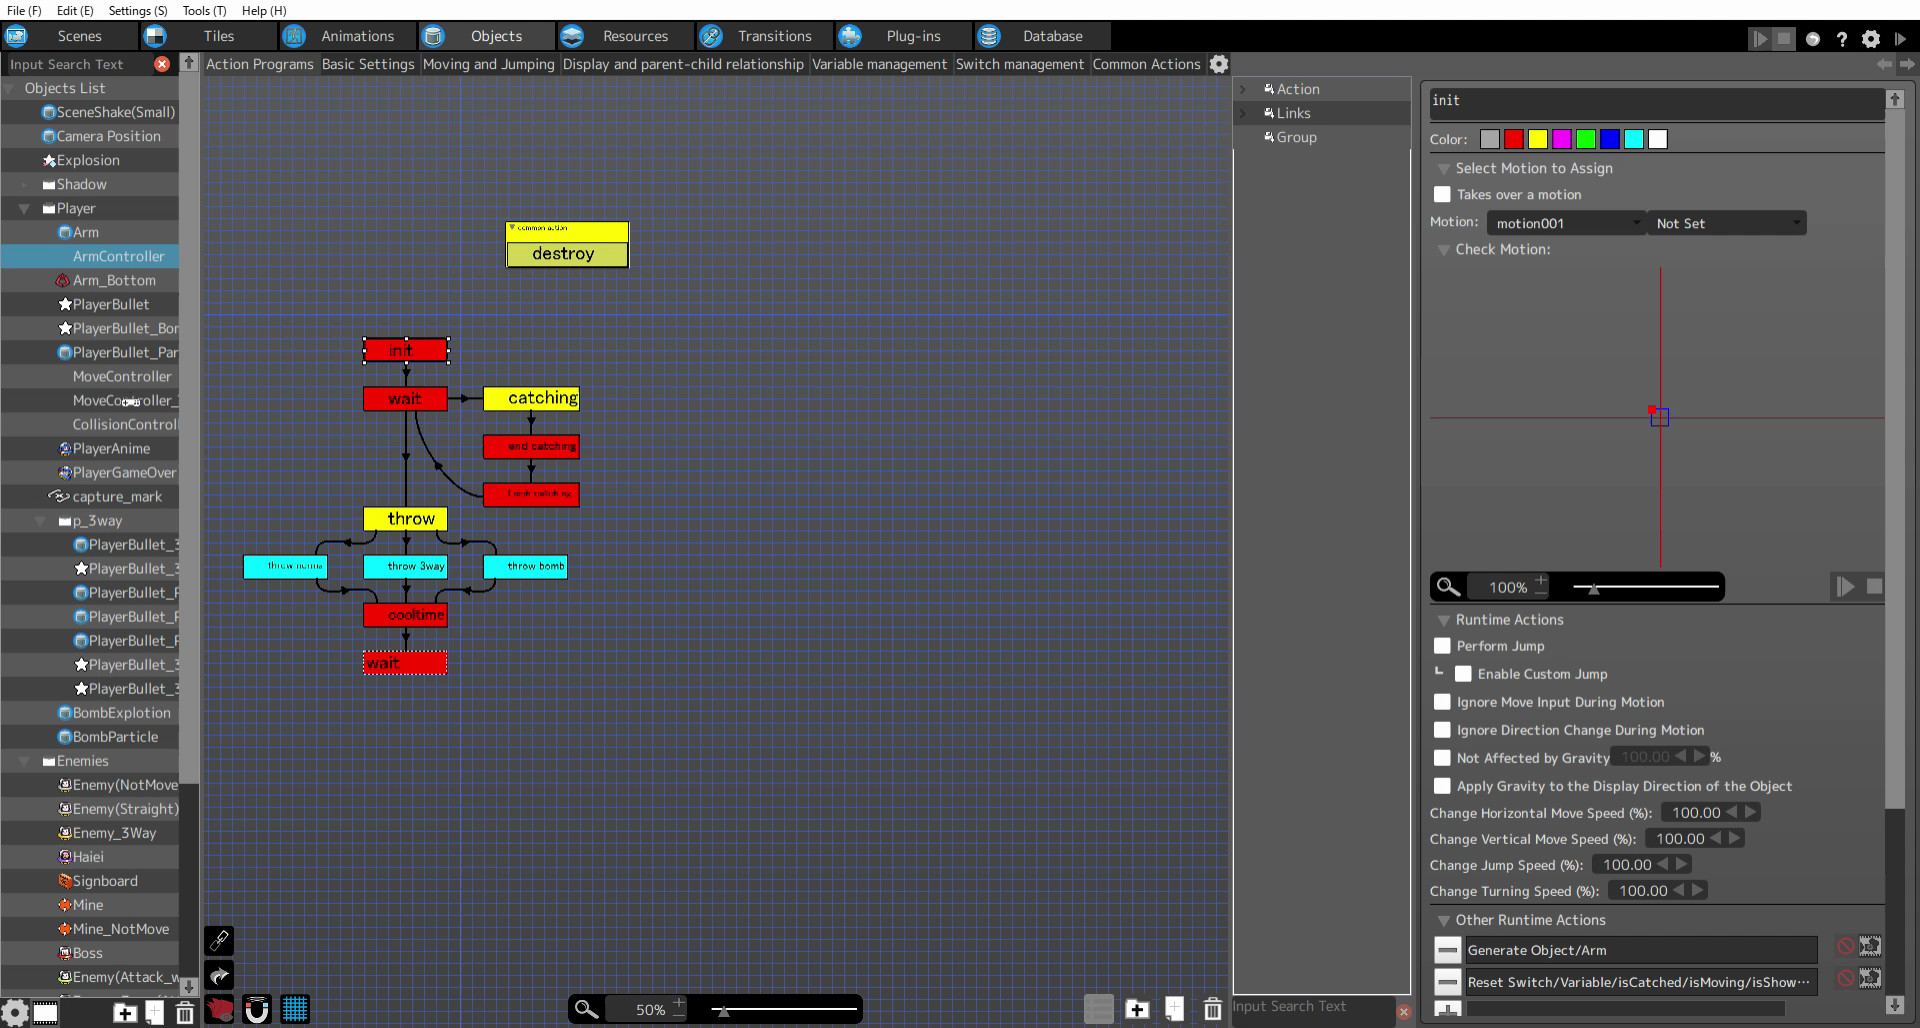Switch to the Basic Settings tab

[x=368, y=63]
